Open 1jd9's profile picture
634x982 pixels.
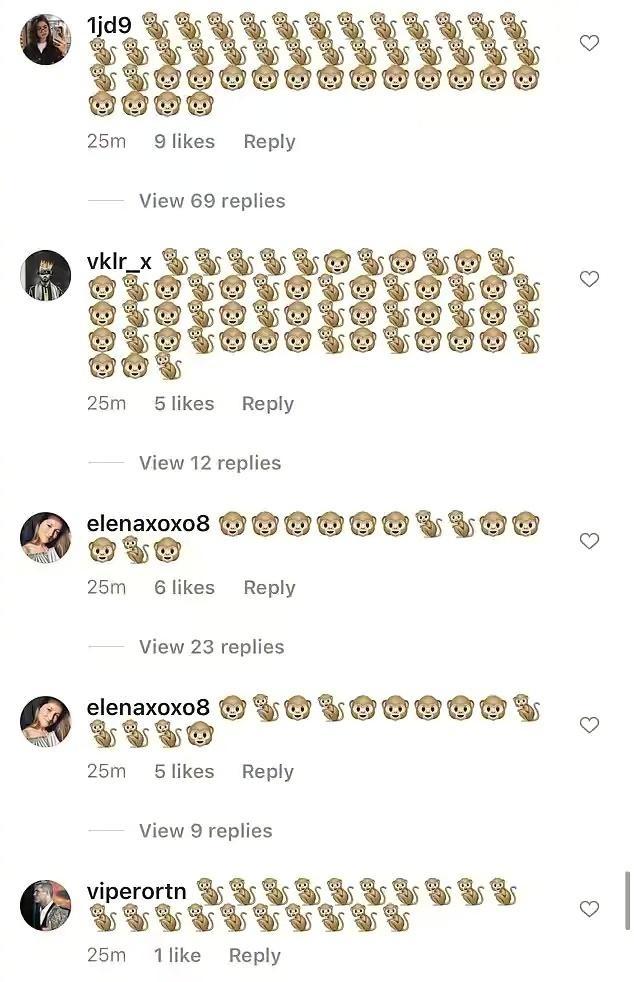pyautogui.click(x=46, y=39)
